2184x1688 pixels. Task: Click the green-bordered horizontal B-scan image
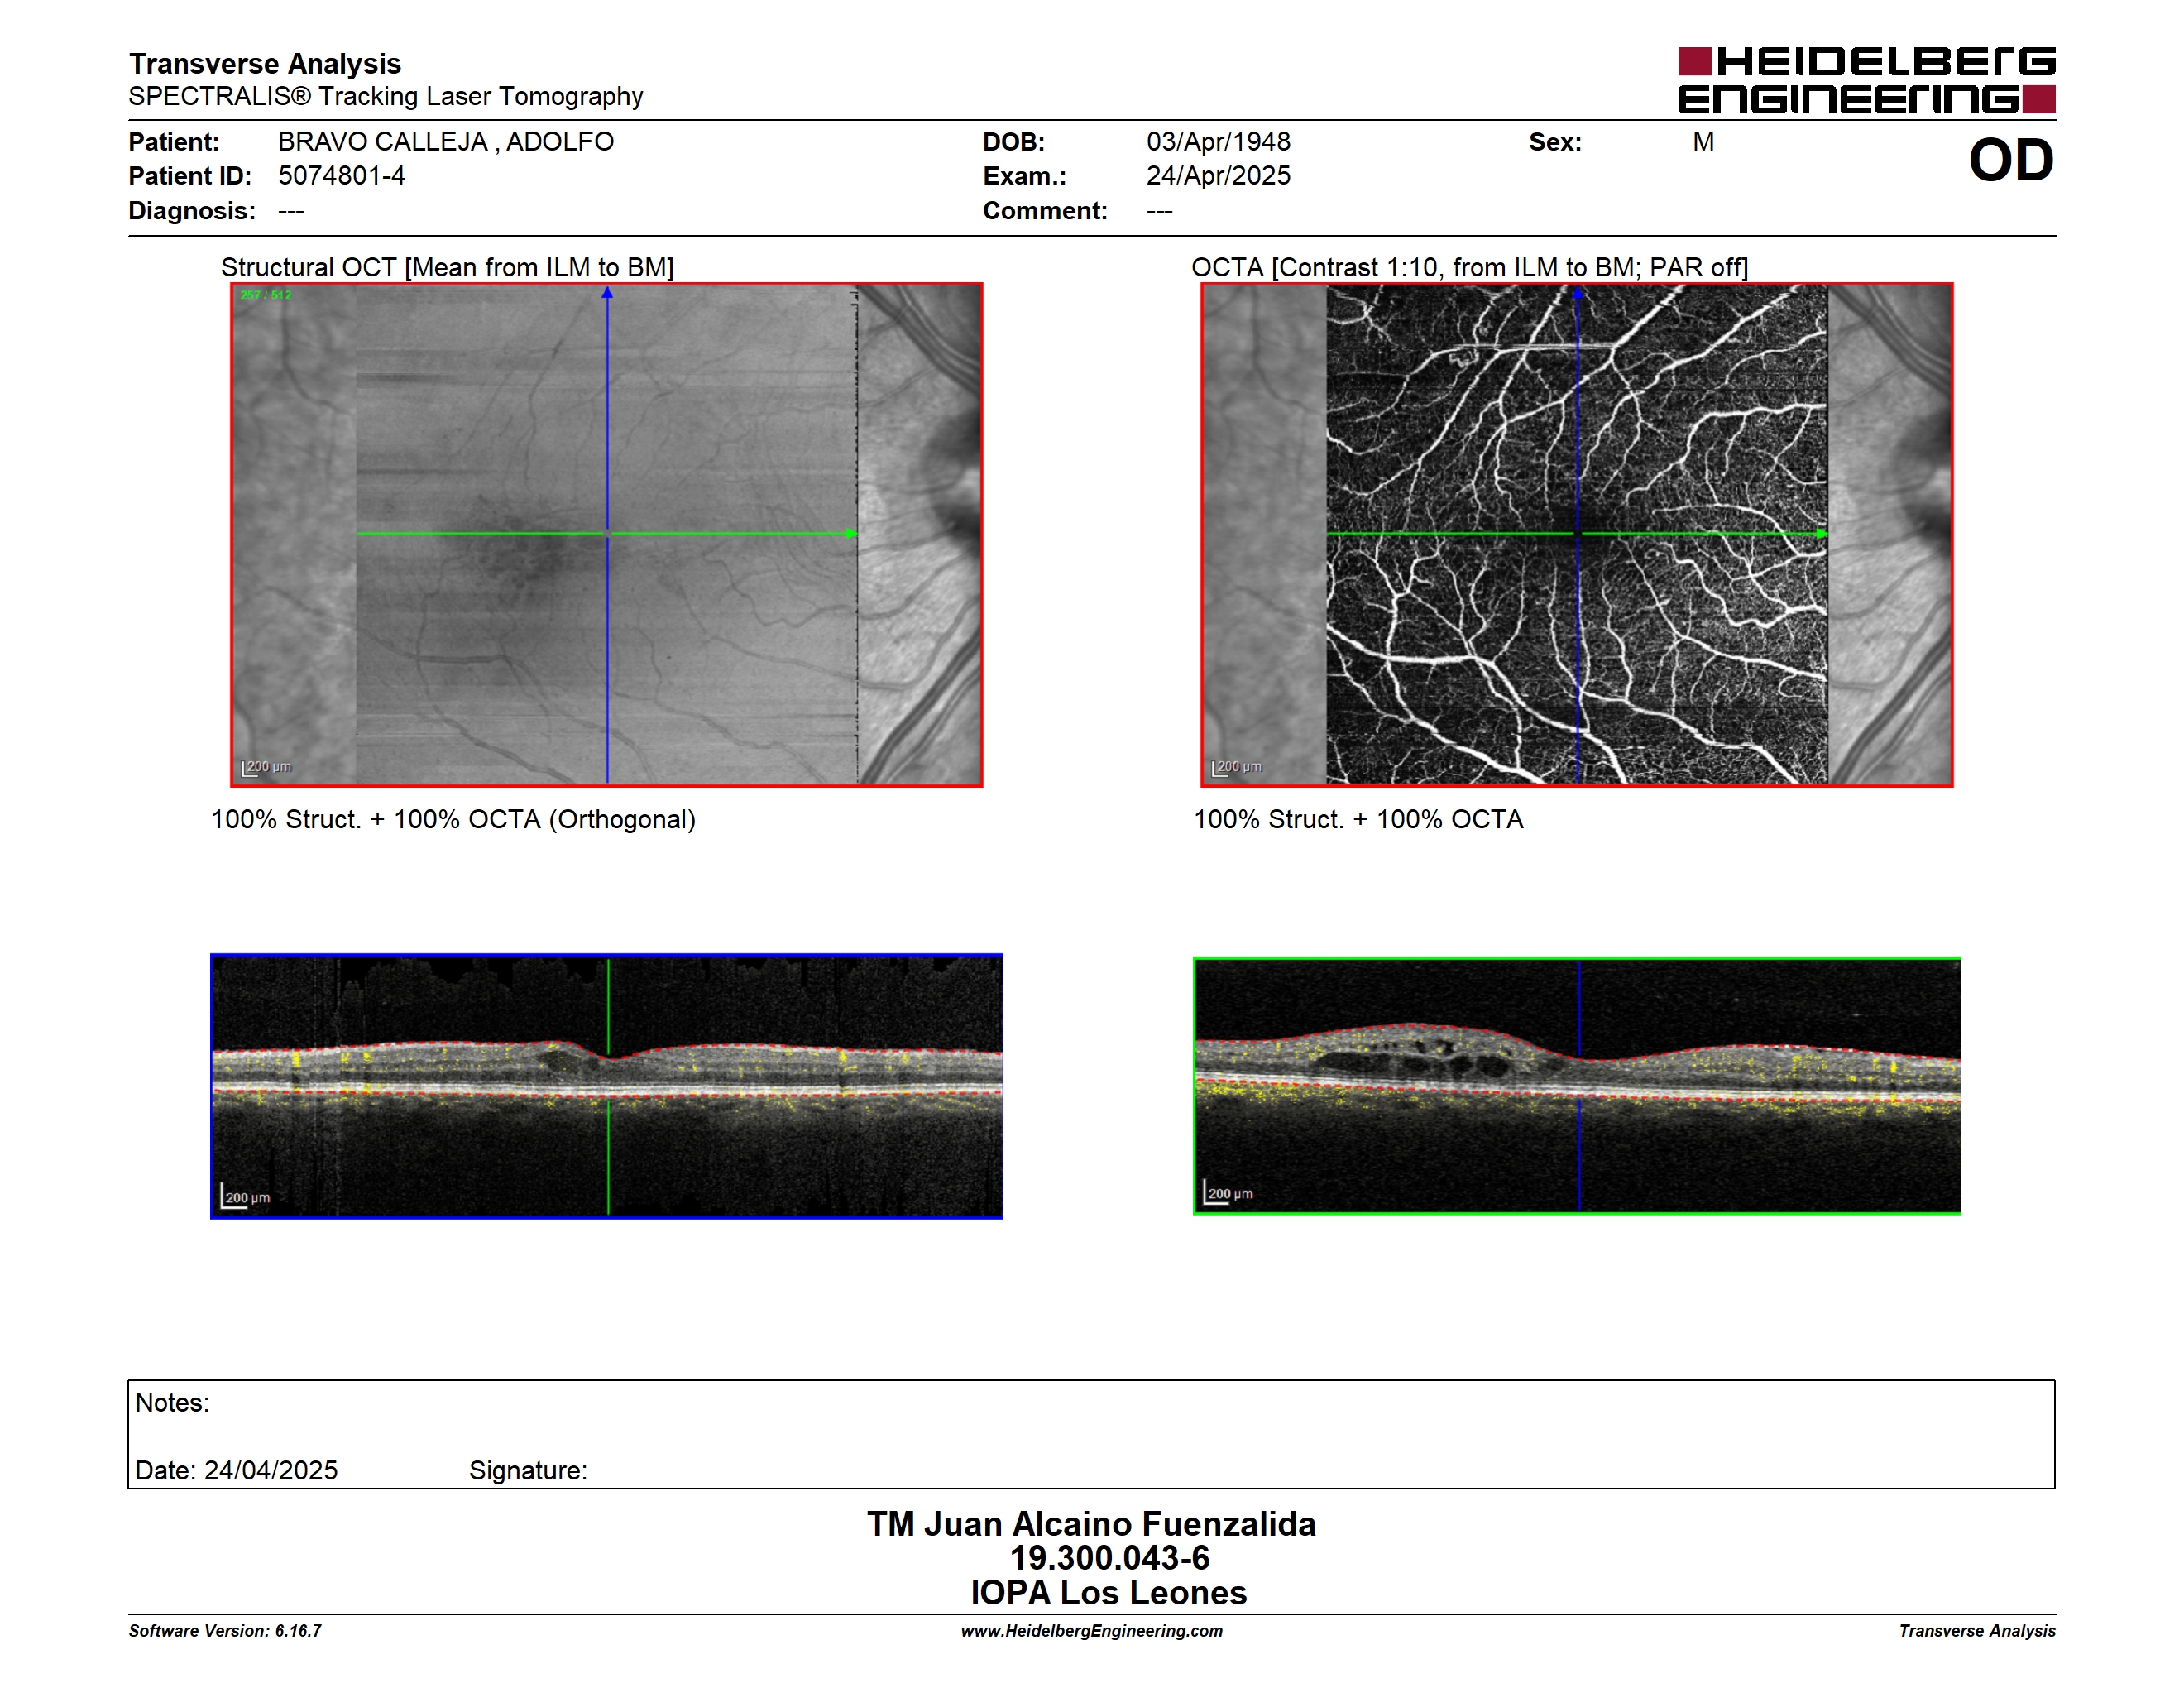(1577, 1086)
